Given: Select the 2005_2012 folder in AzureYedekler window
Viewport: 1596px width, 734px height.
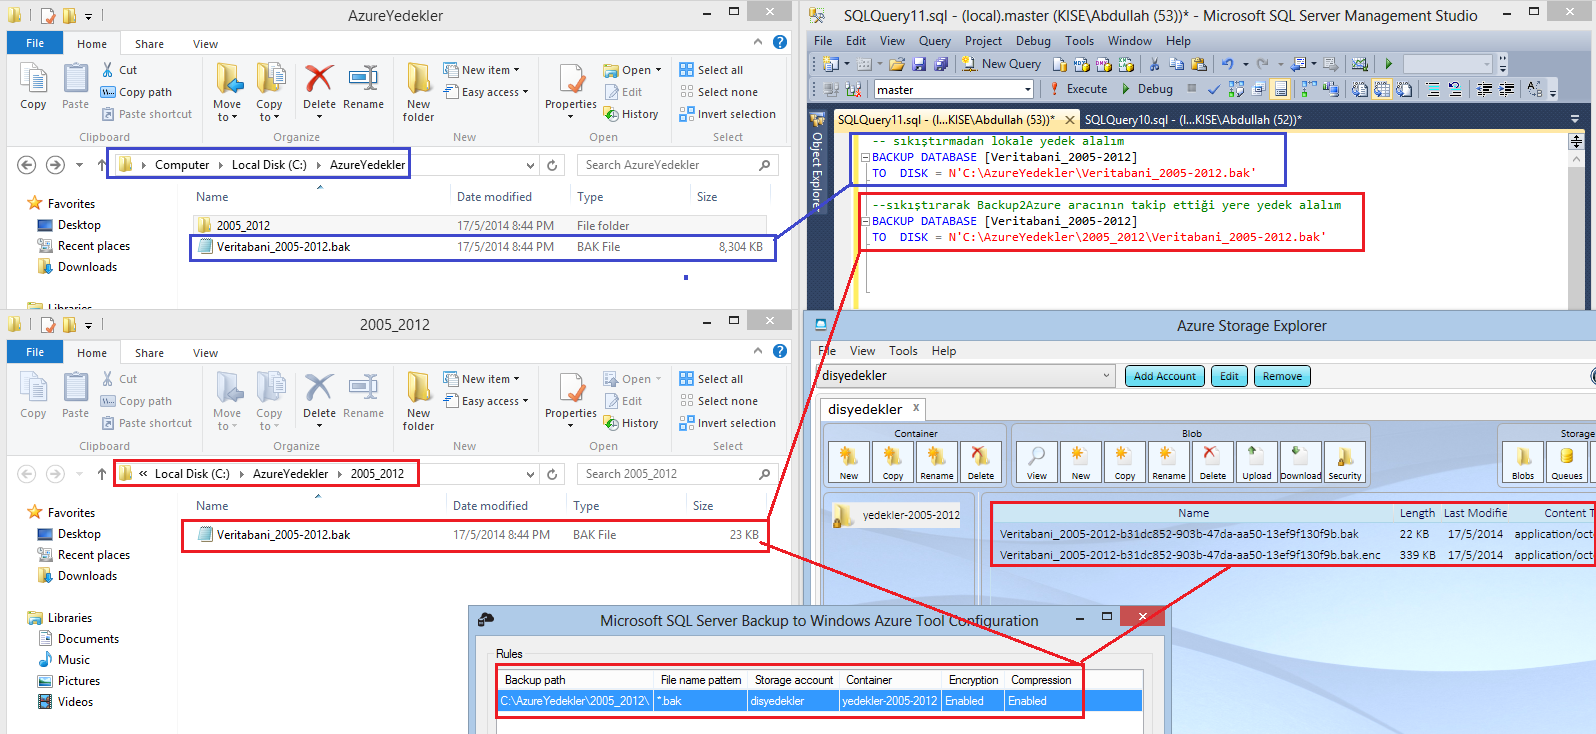Looking at the screenshot, I should tap(479, 225).
